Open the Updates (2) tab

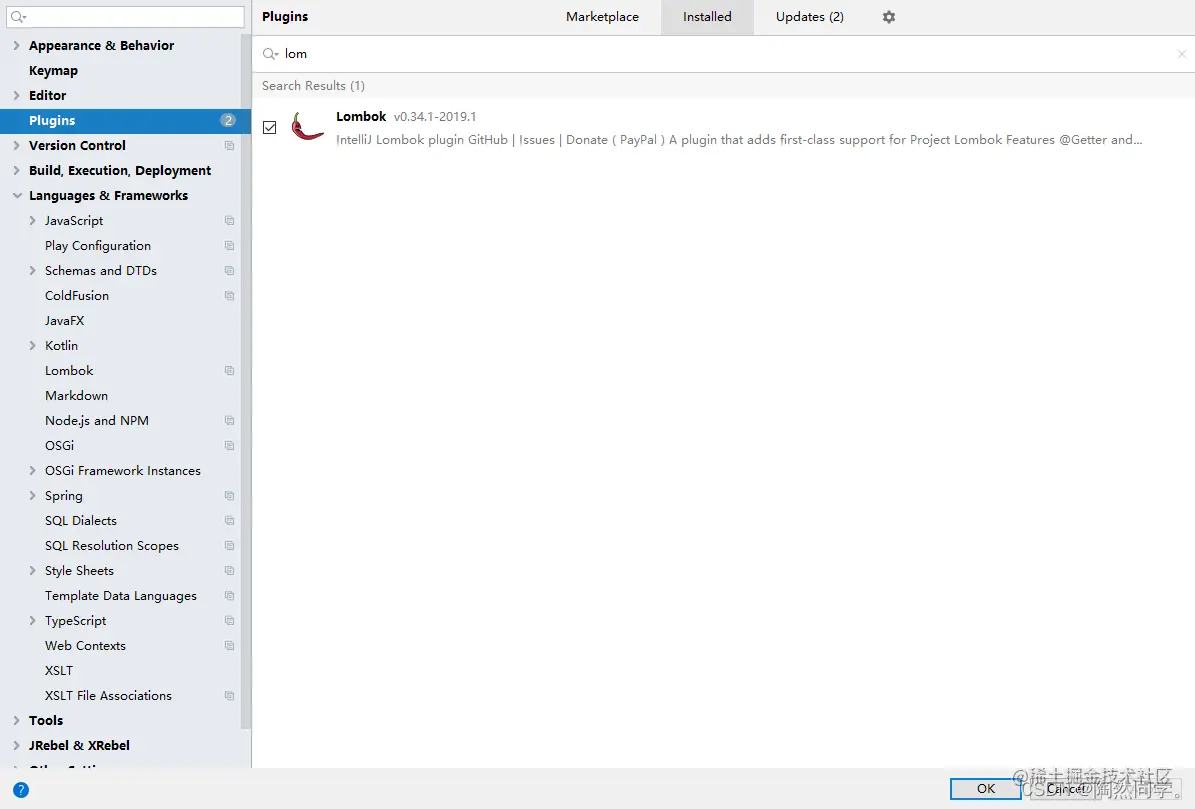pos(809,17)
